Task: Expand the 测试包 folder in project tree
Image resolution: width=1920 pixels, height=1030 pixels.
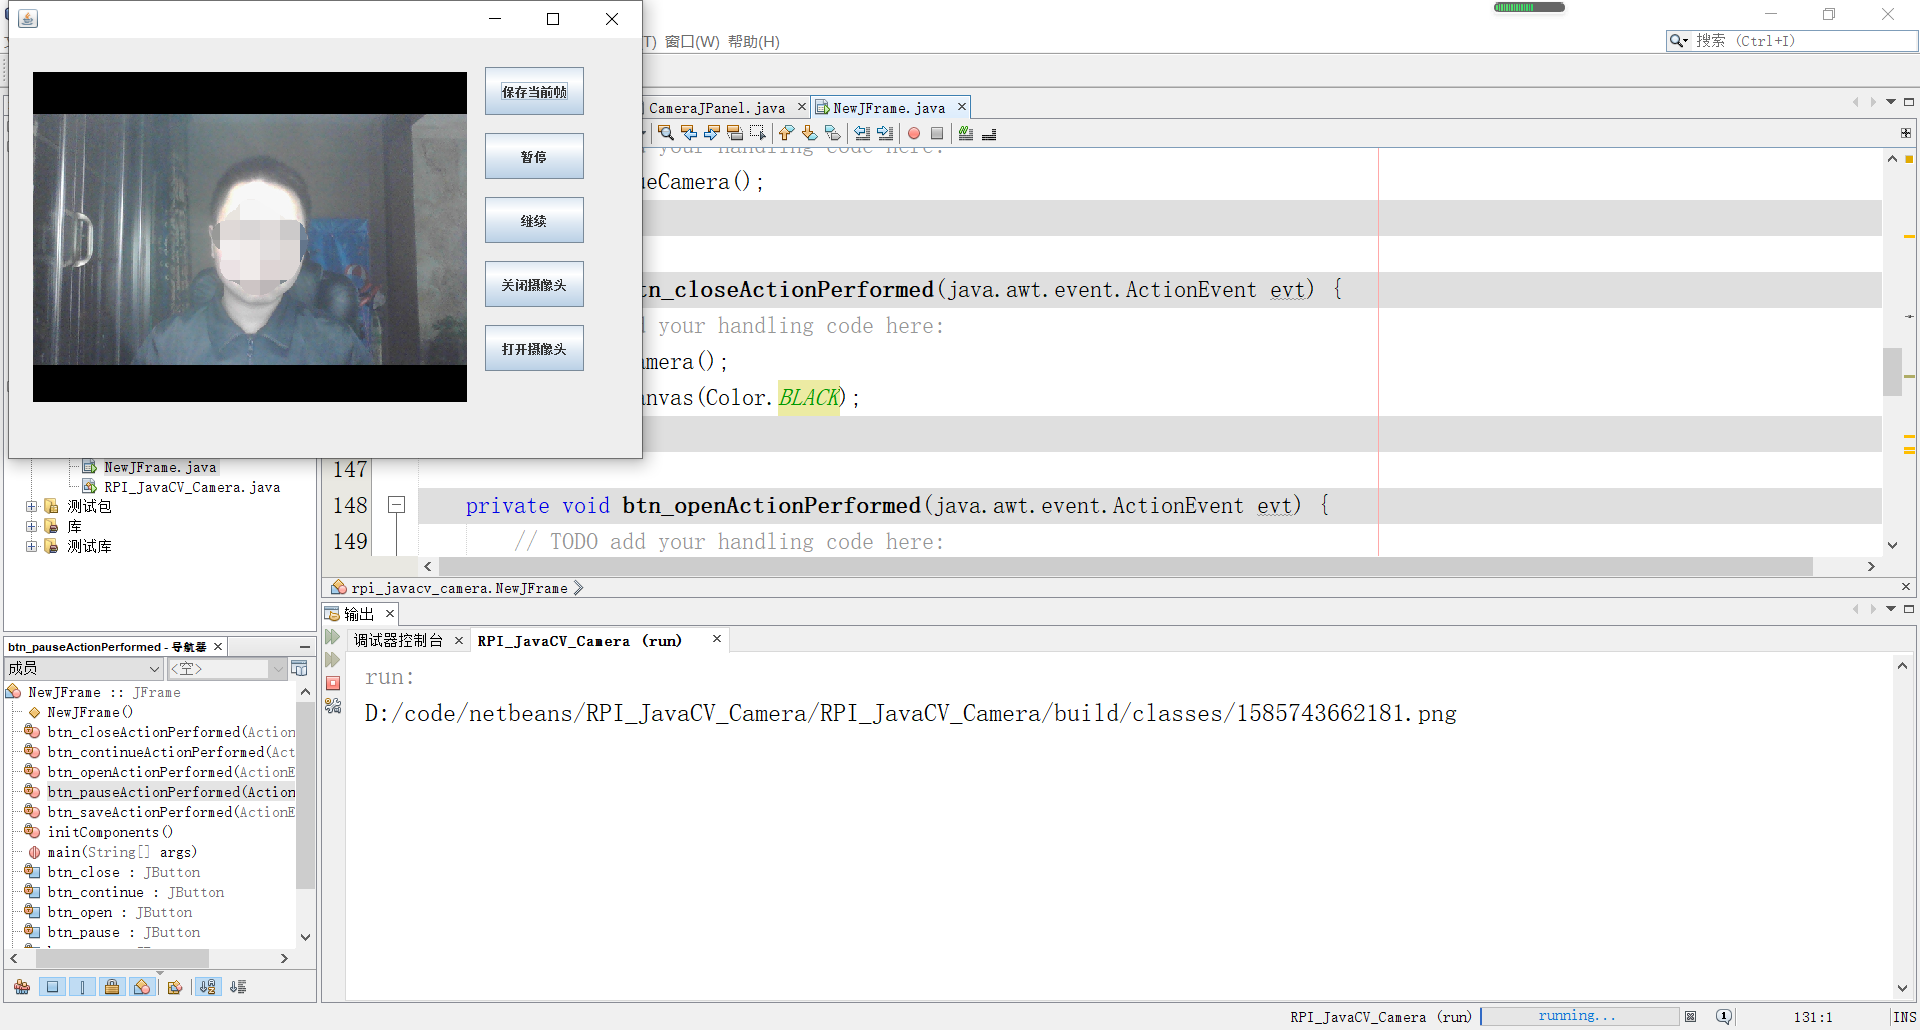Action: point(31,507)
